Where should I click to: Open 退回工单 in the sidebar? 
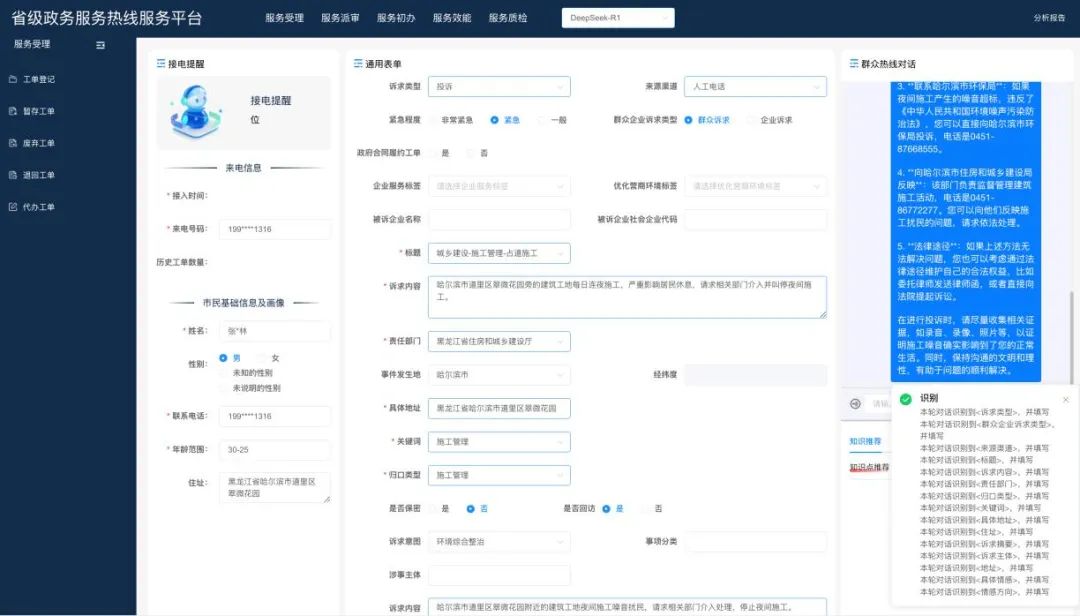tap(38, 175)
